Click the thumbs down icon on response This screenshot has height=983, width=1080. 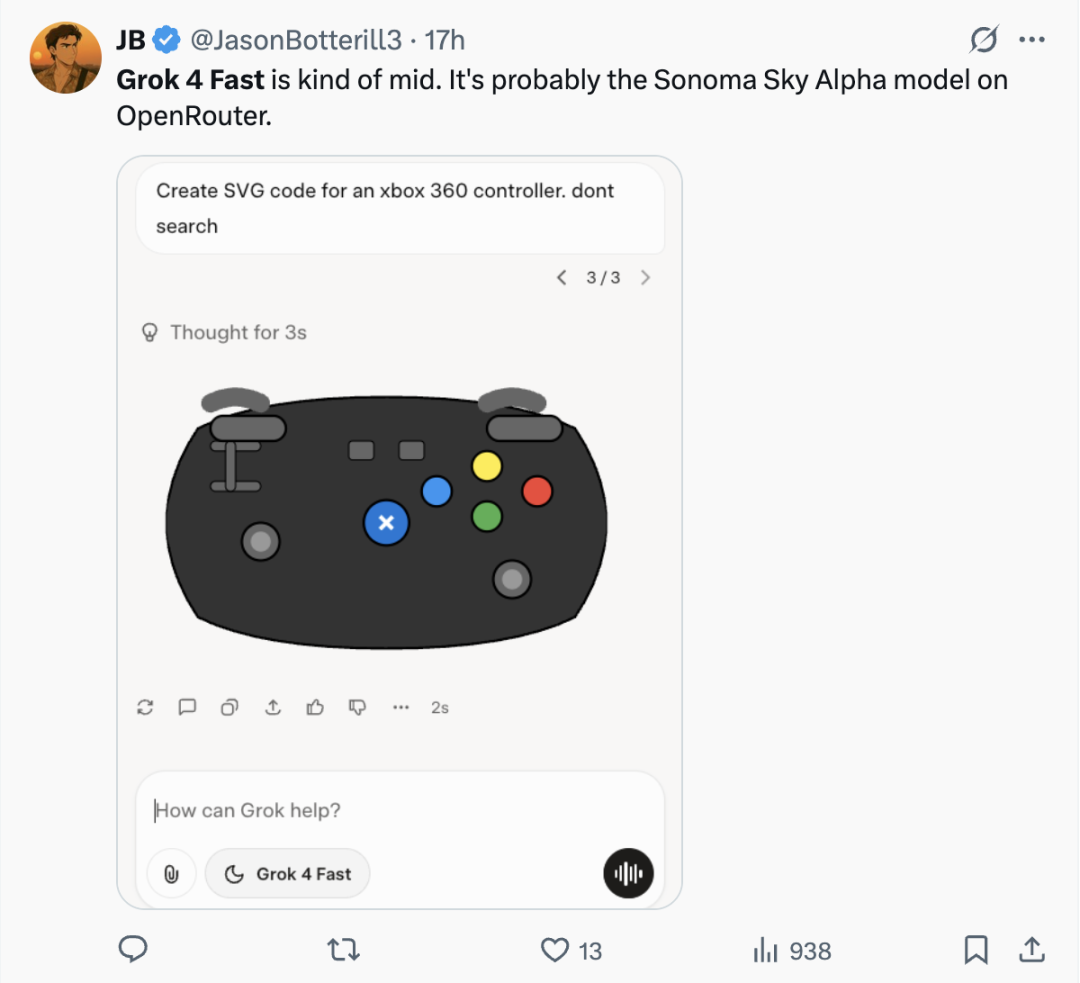(357, 707)
